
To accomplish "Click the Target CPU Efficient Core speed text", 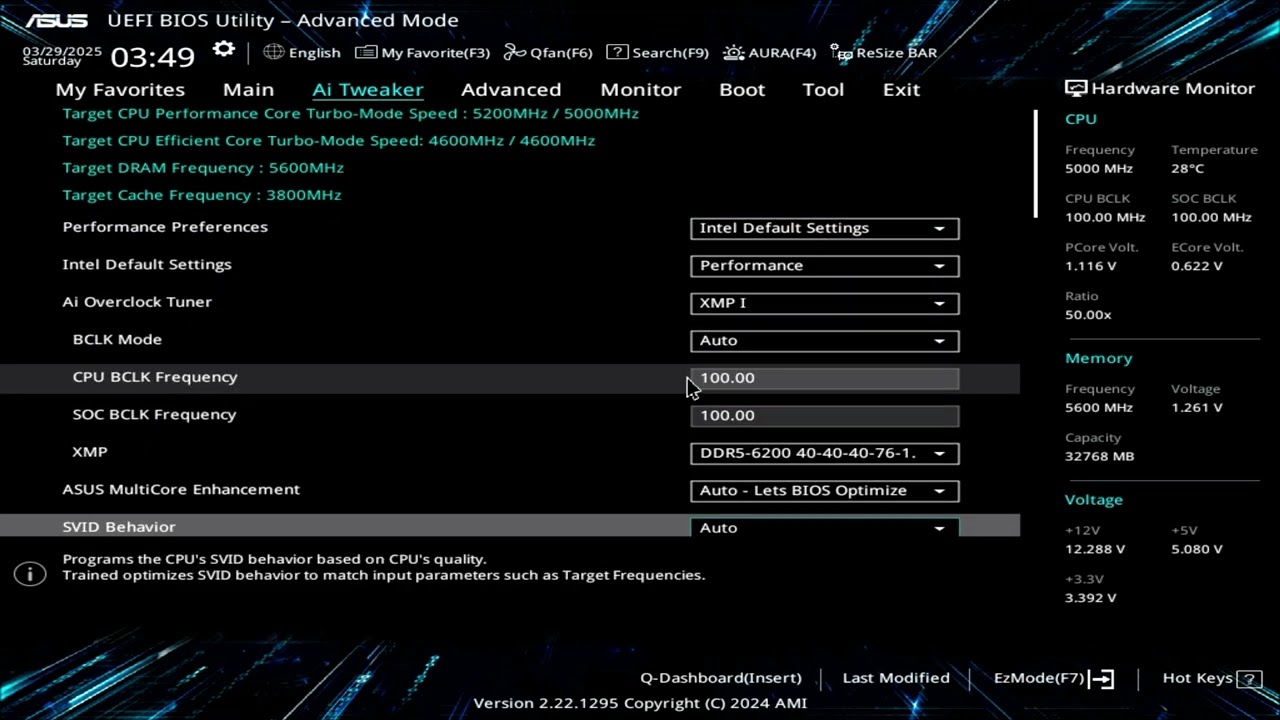I will point(329,141).
